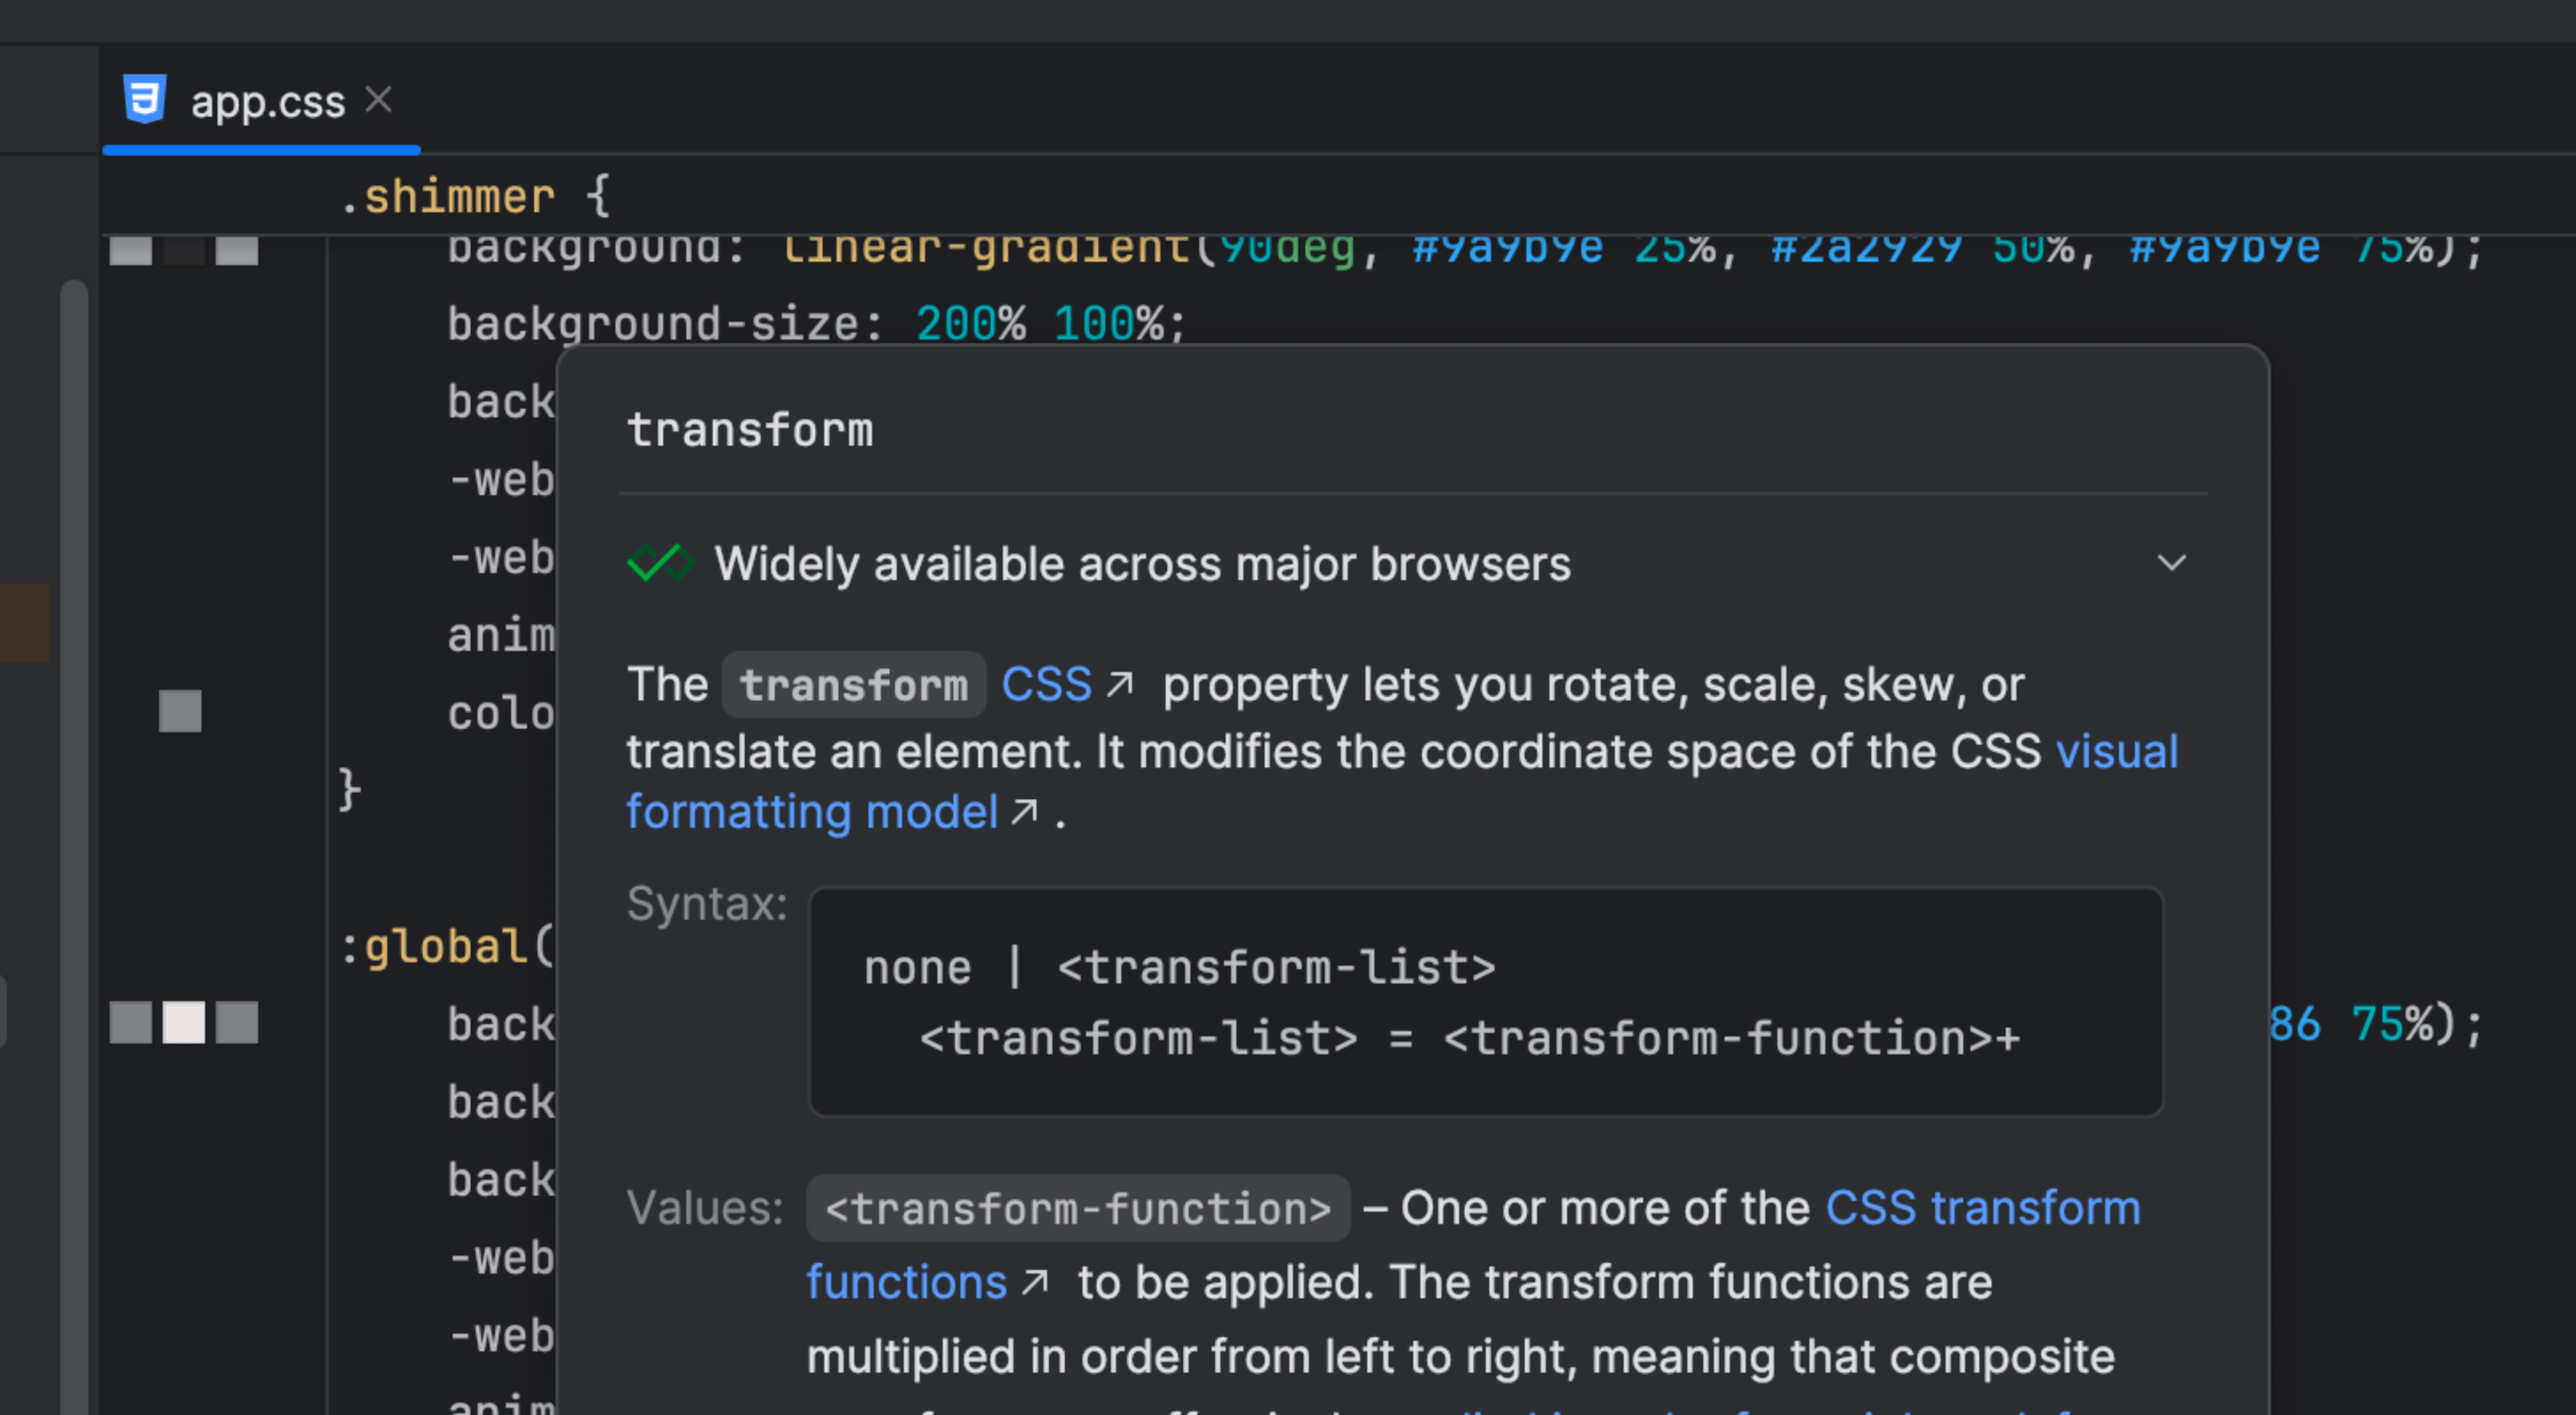
Task: Click external arrow after "formatting model"
Action: (1024, 811)
